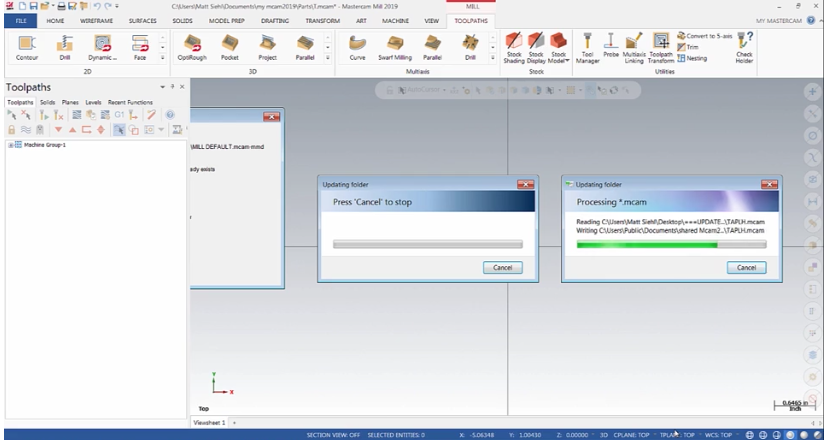Select the Contour 2D toolpath
This screenshot has width=824, height=440.
(x=26, y=47)
